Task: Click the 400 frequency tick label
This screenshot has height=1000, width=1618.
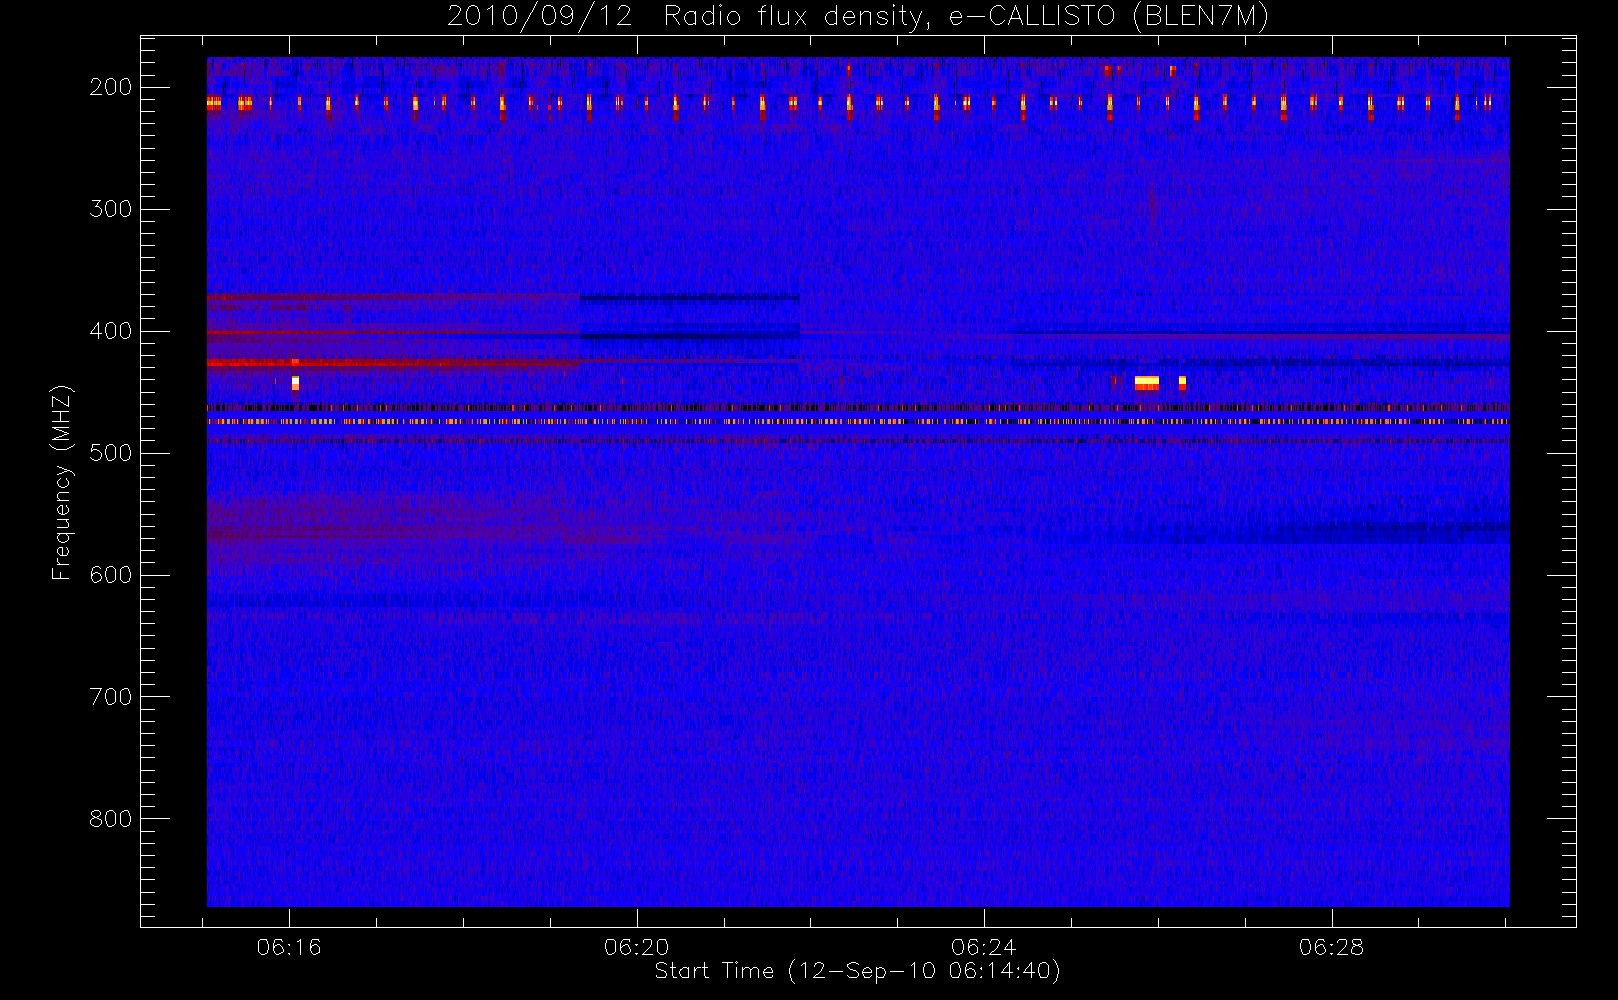Action: pyautogui.click(x=111, y=331)
